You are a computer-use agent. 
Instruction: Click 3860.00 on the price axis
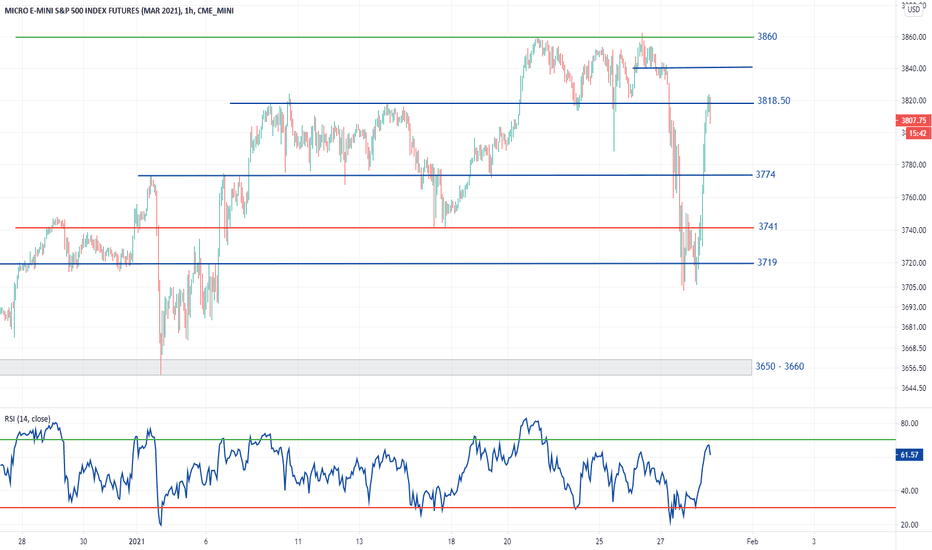[x=914, y=37]
